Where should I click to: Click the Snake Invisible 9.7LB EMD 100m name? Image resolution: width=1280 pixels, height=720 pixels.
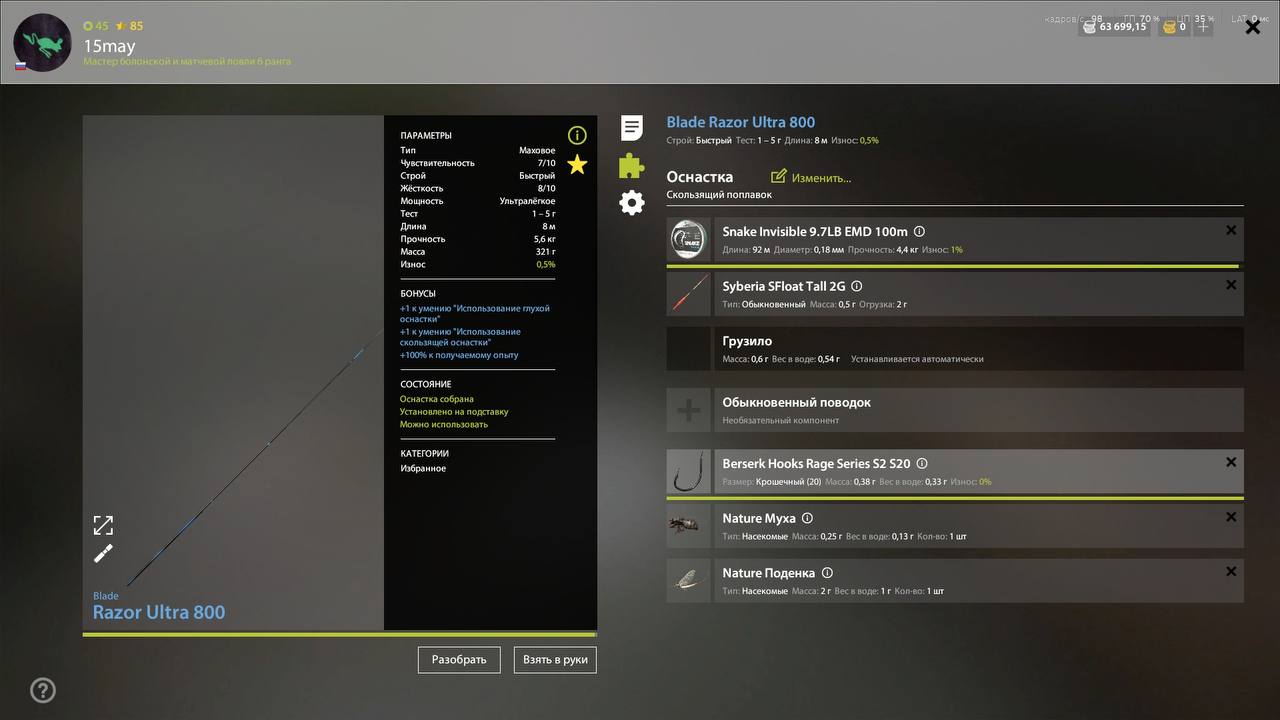815,231
